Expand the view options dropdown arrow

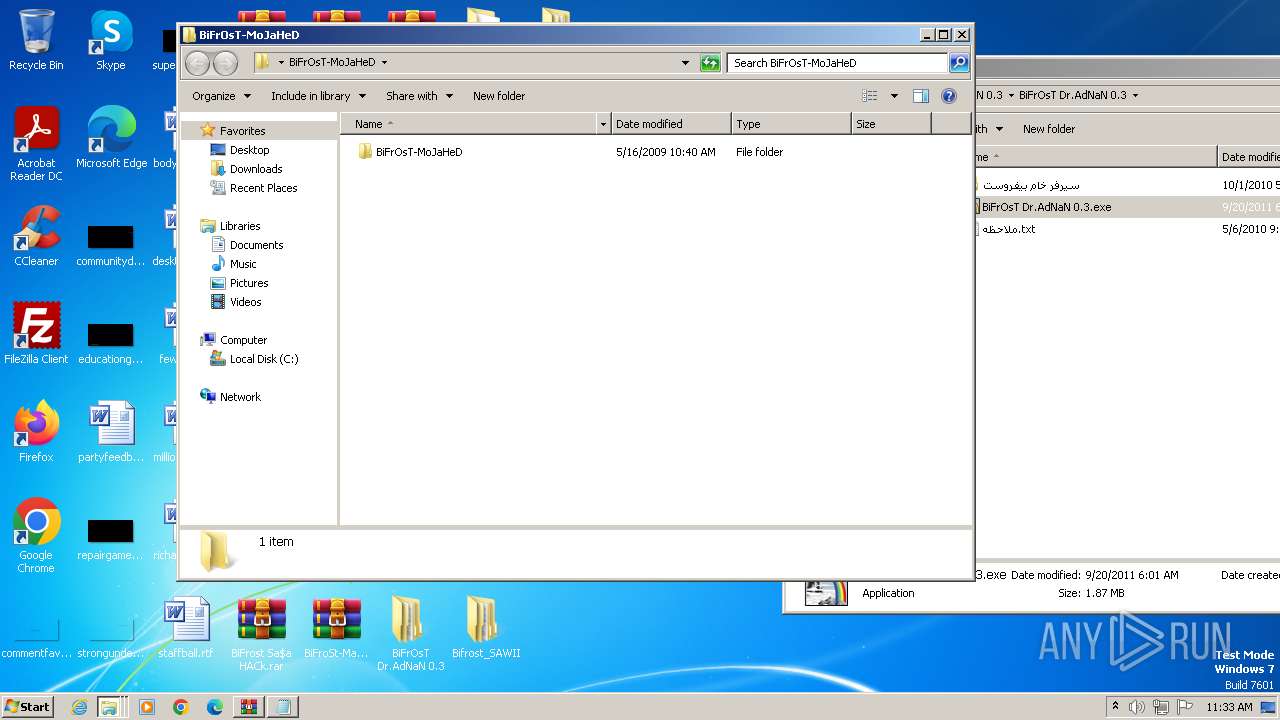click(894, 96)
